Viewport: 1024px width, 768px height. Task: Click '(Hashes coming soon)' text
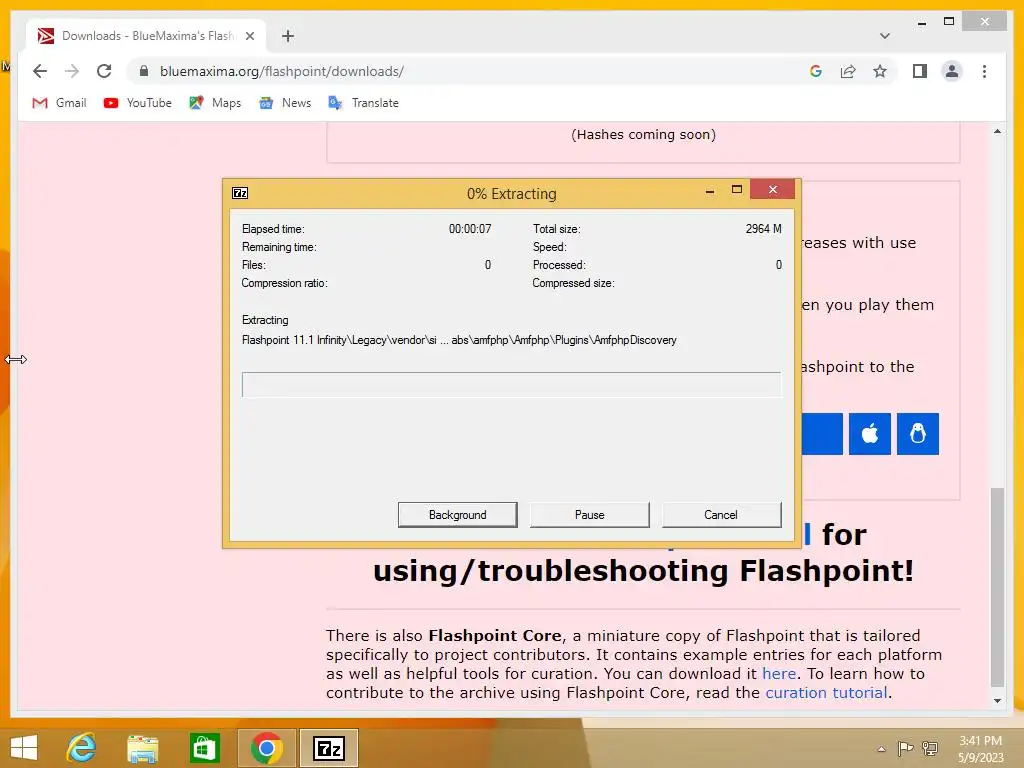coord(643,135)
